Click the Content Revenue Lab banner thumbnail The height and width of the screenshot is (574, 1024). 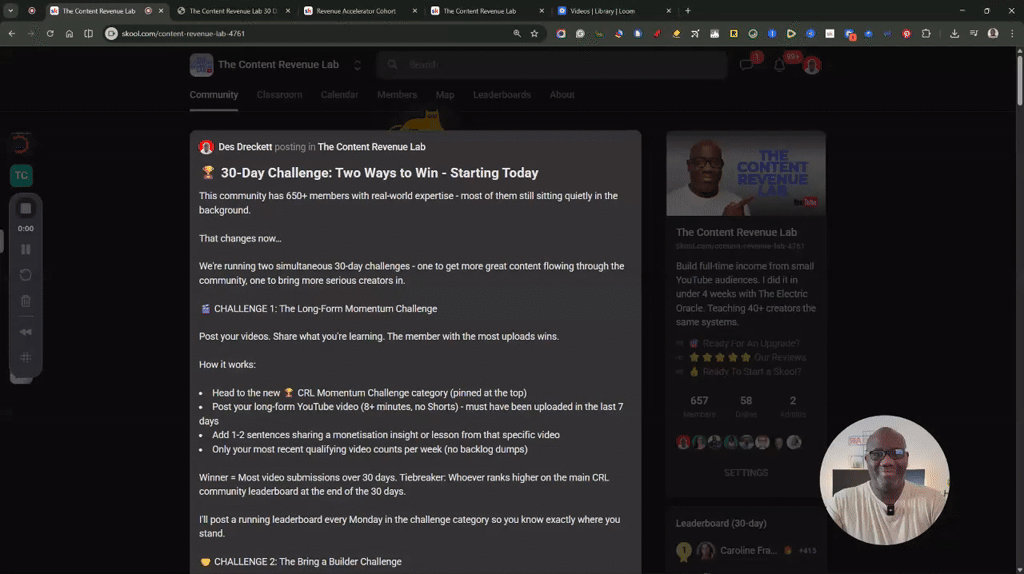(x=746, y=174)
